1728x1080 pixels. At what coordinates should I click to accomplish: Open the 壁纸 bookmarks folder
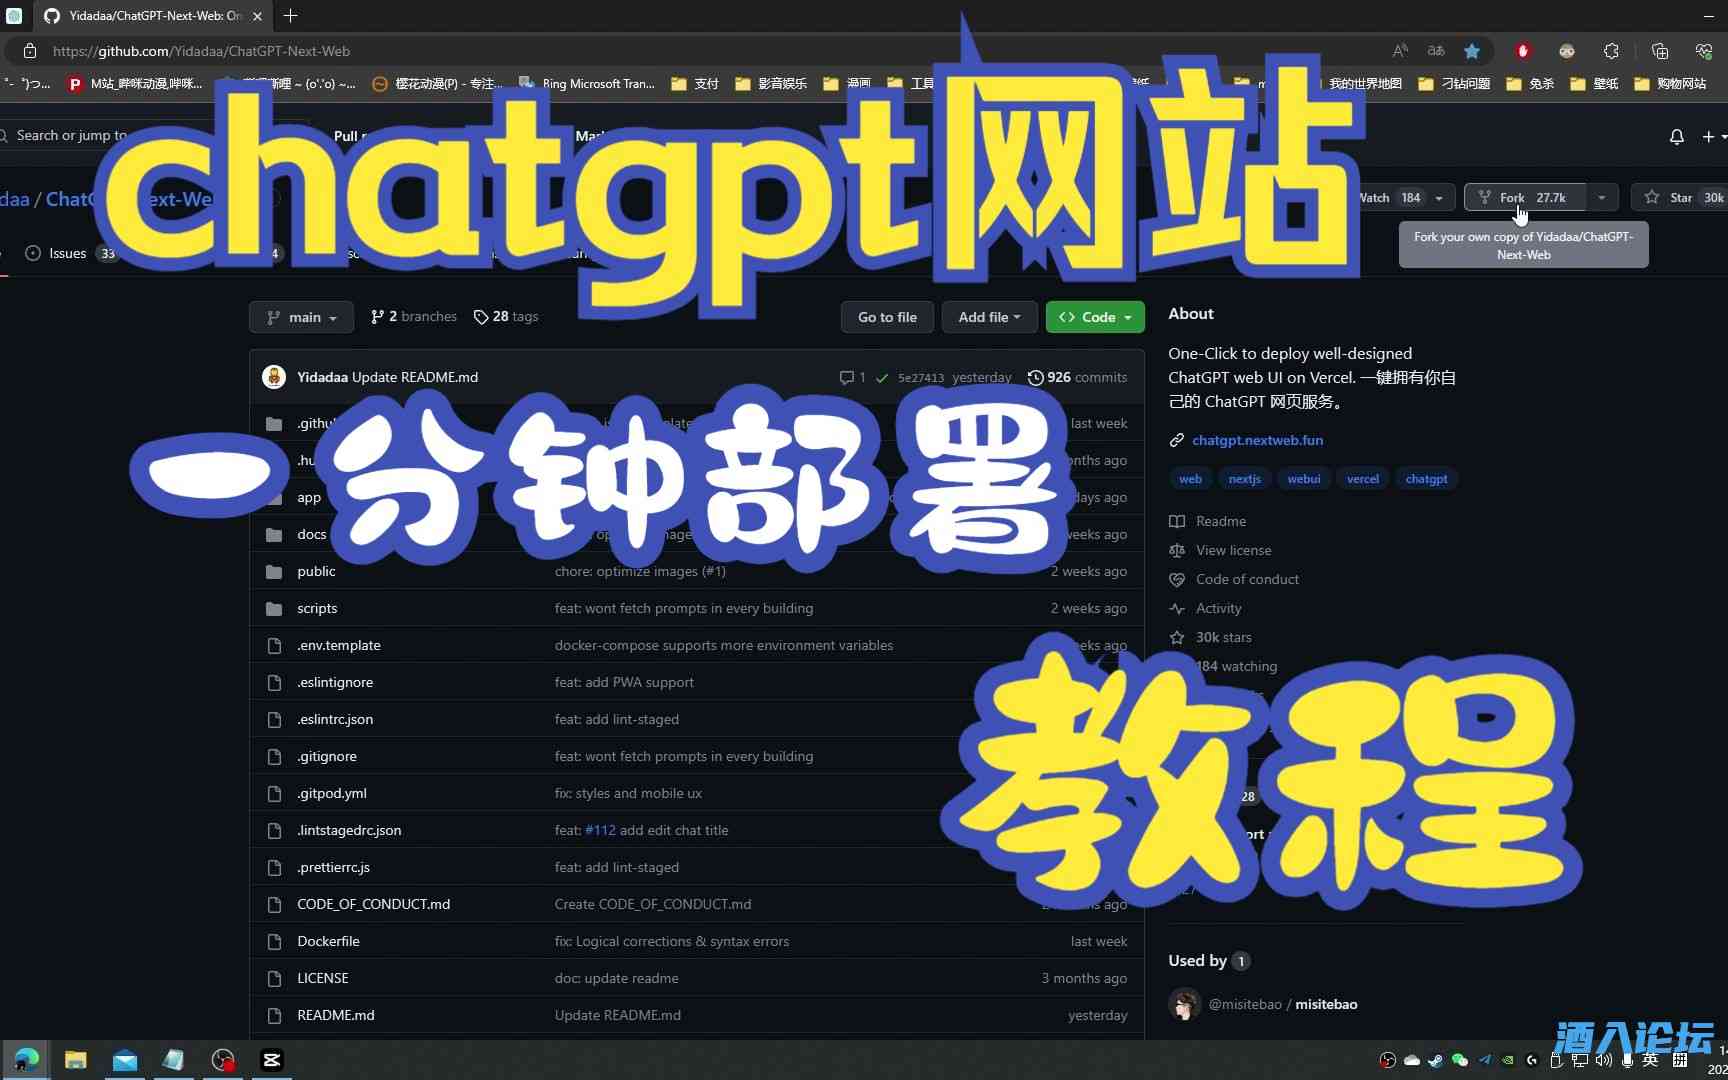(x=1595, y=84)
